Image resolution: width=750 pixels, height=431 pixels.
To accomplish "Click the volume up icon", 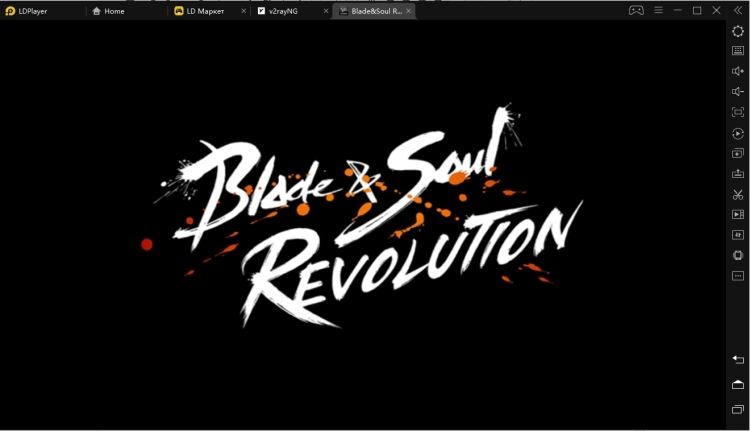I will (x=738, y=71).
